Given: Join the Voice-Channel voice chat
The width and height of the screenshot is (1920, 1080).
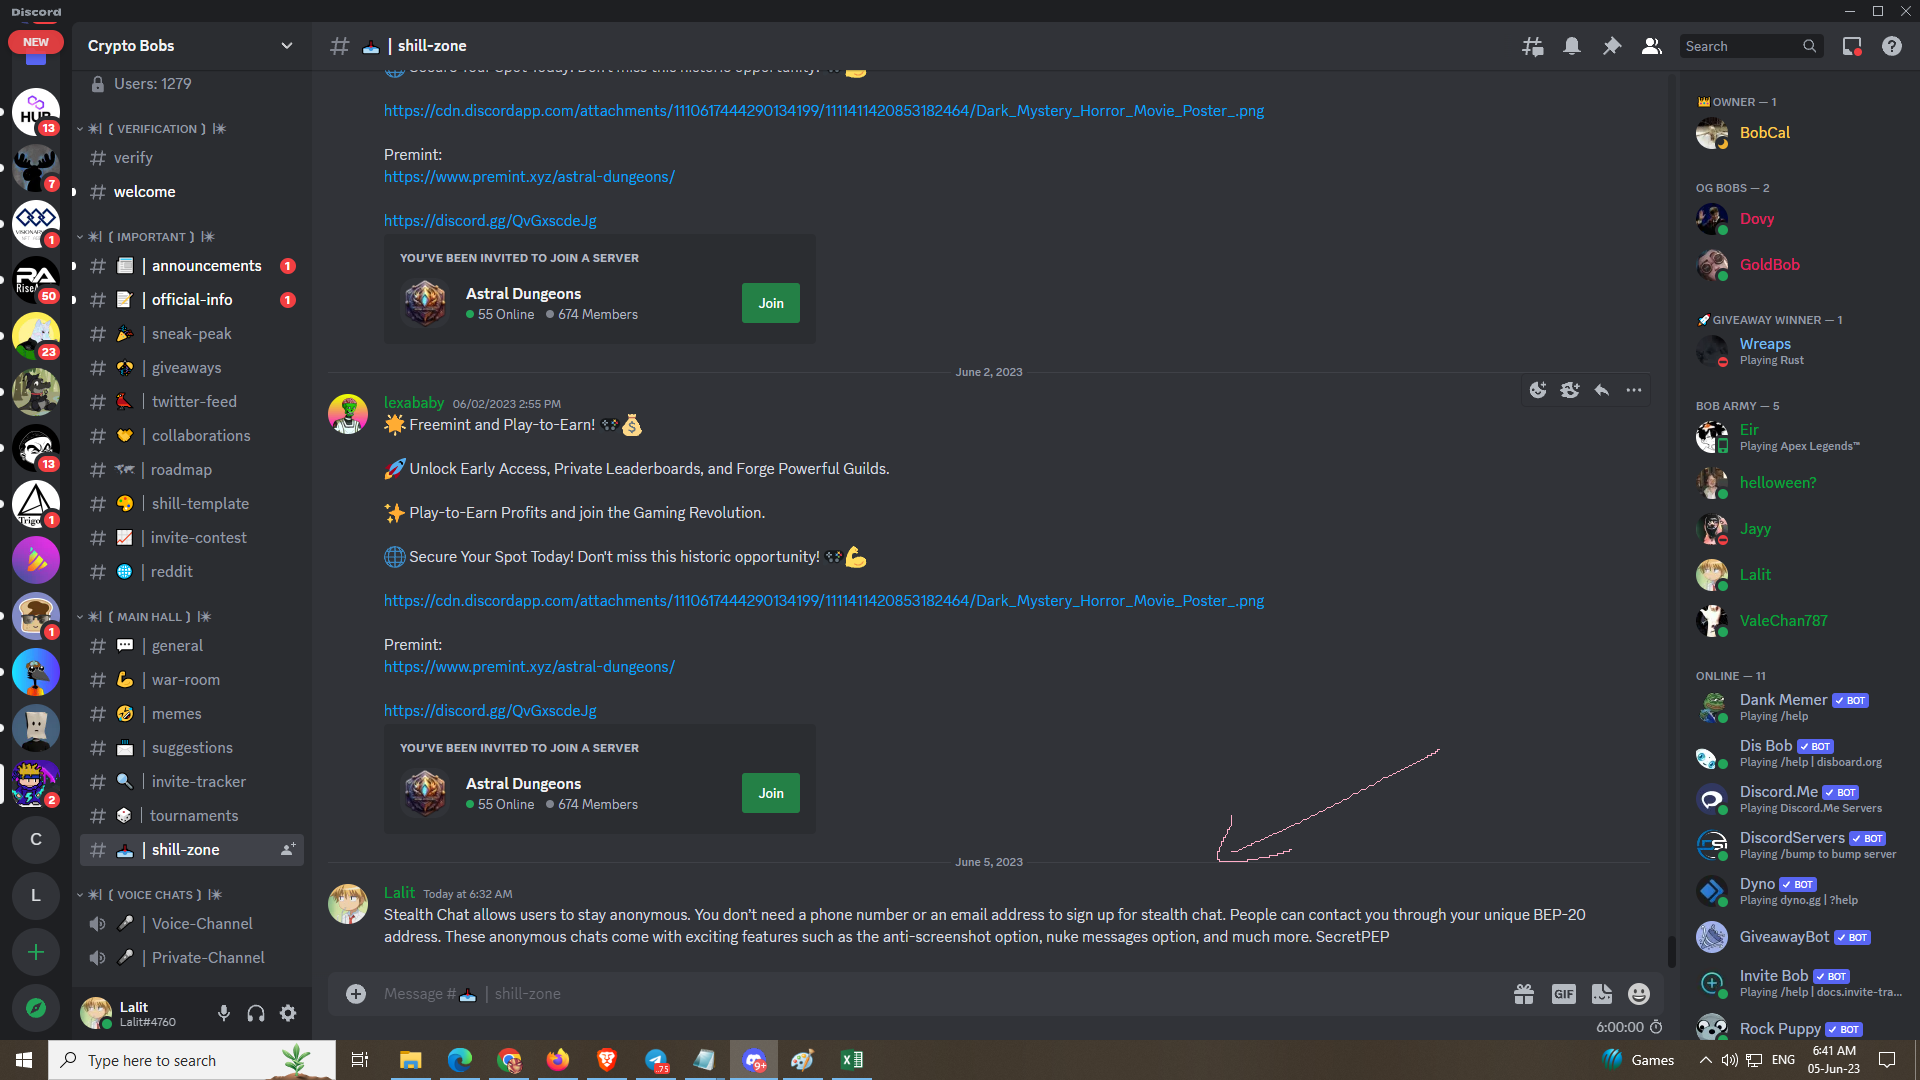Looking at the screenshot, I should (x=192, y=924).
